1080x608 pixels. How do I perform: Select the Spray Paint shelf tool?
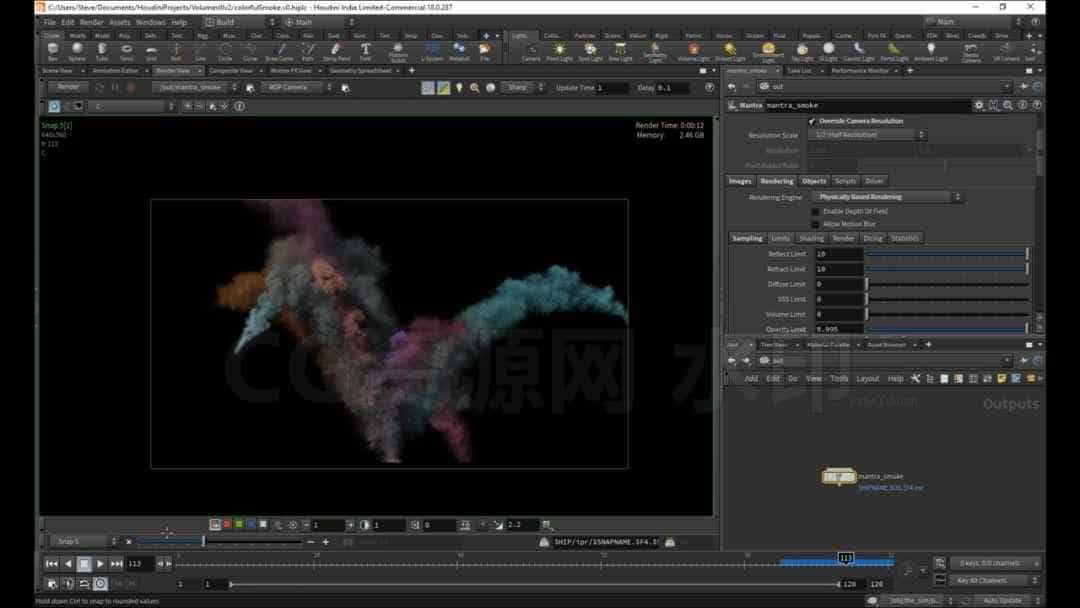pyautogui.click(x=336, y=52)
